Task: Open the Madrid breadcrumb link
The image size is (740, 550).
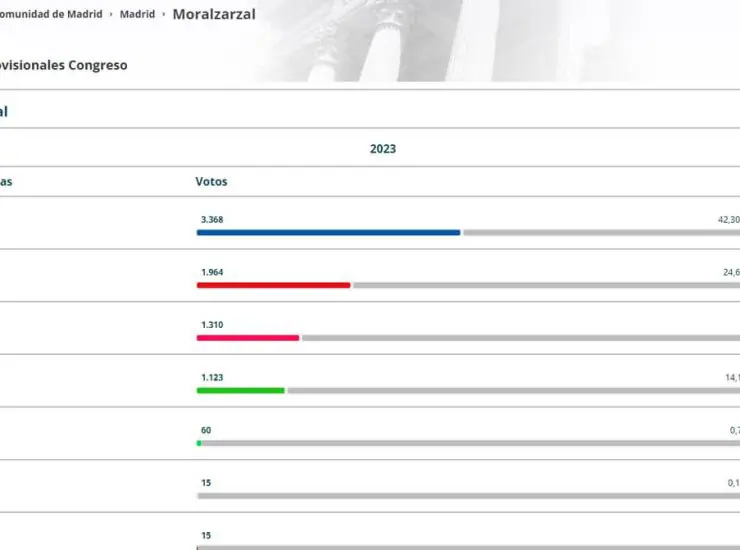Action: coord(137,14)
